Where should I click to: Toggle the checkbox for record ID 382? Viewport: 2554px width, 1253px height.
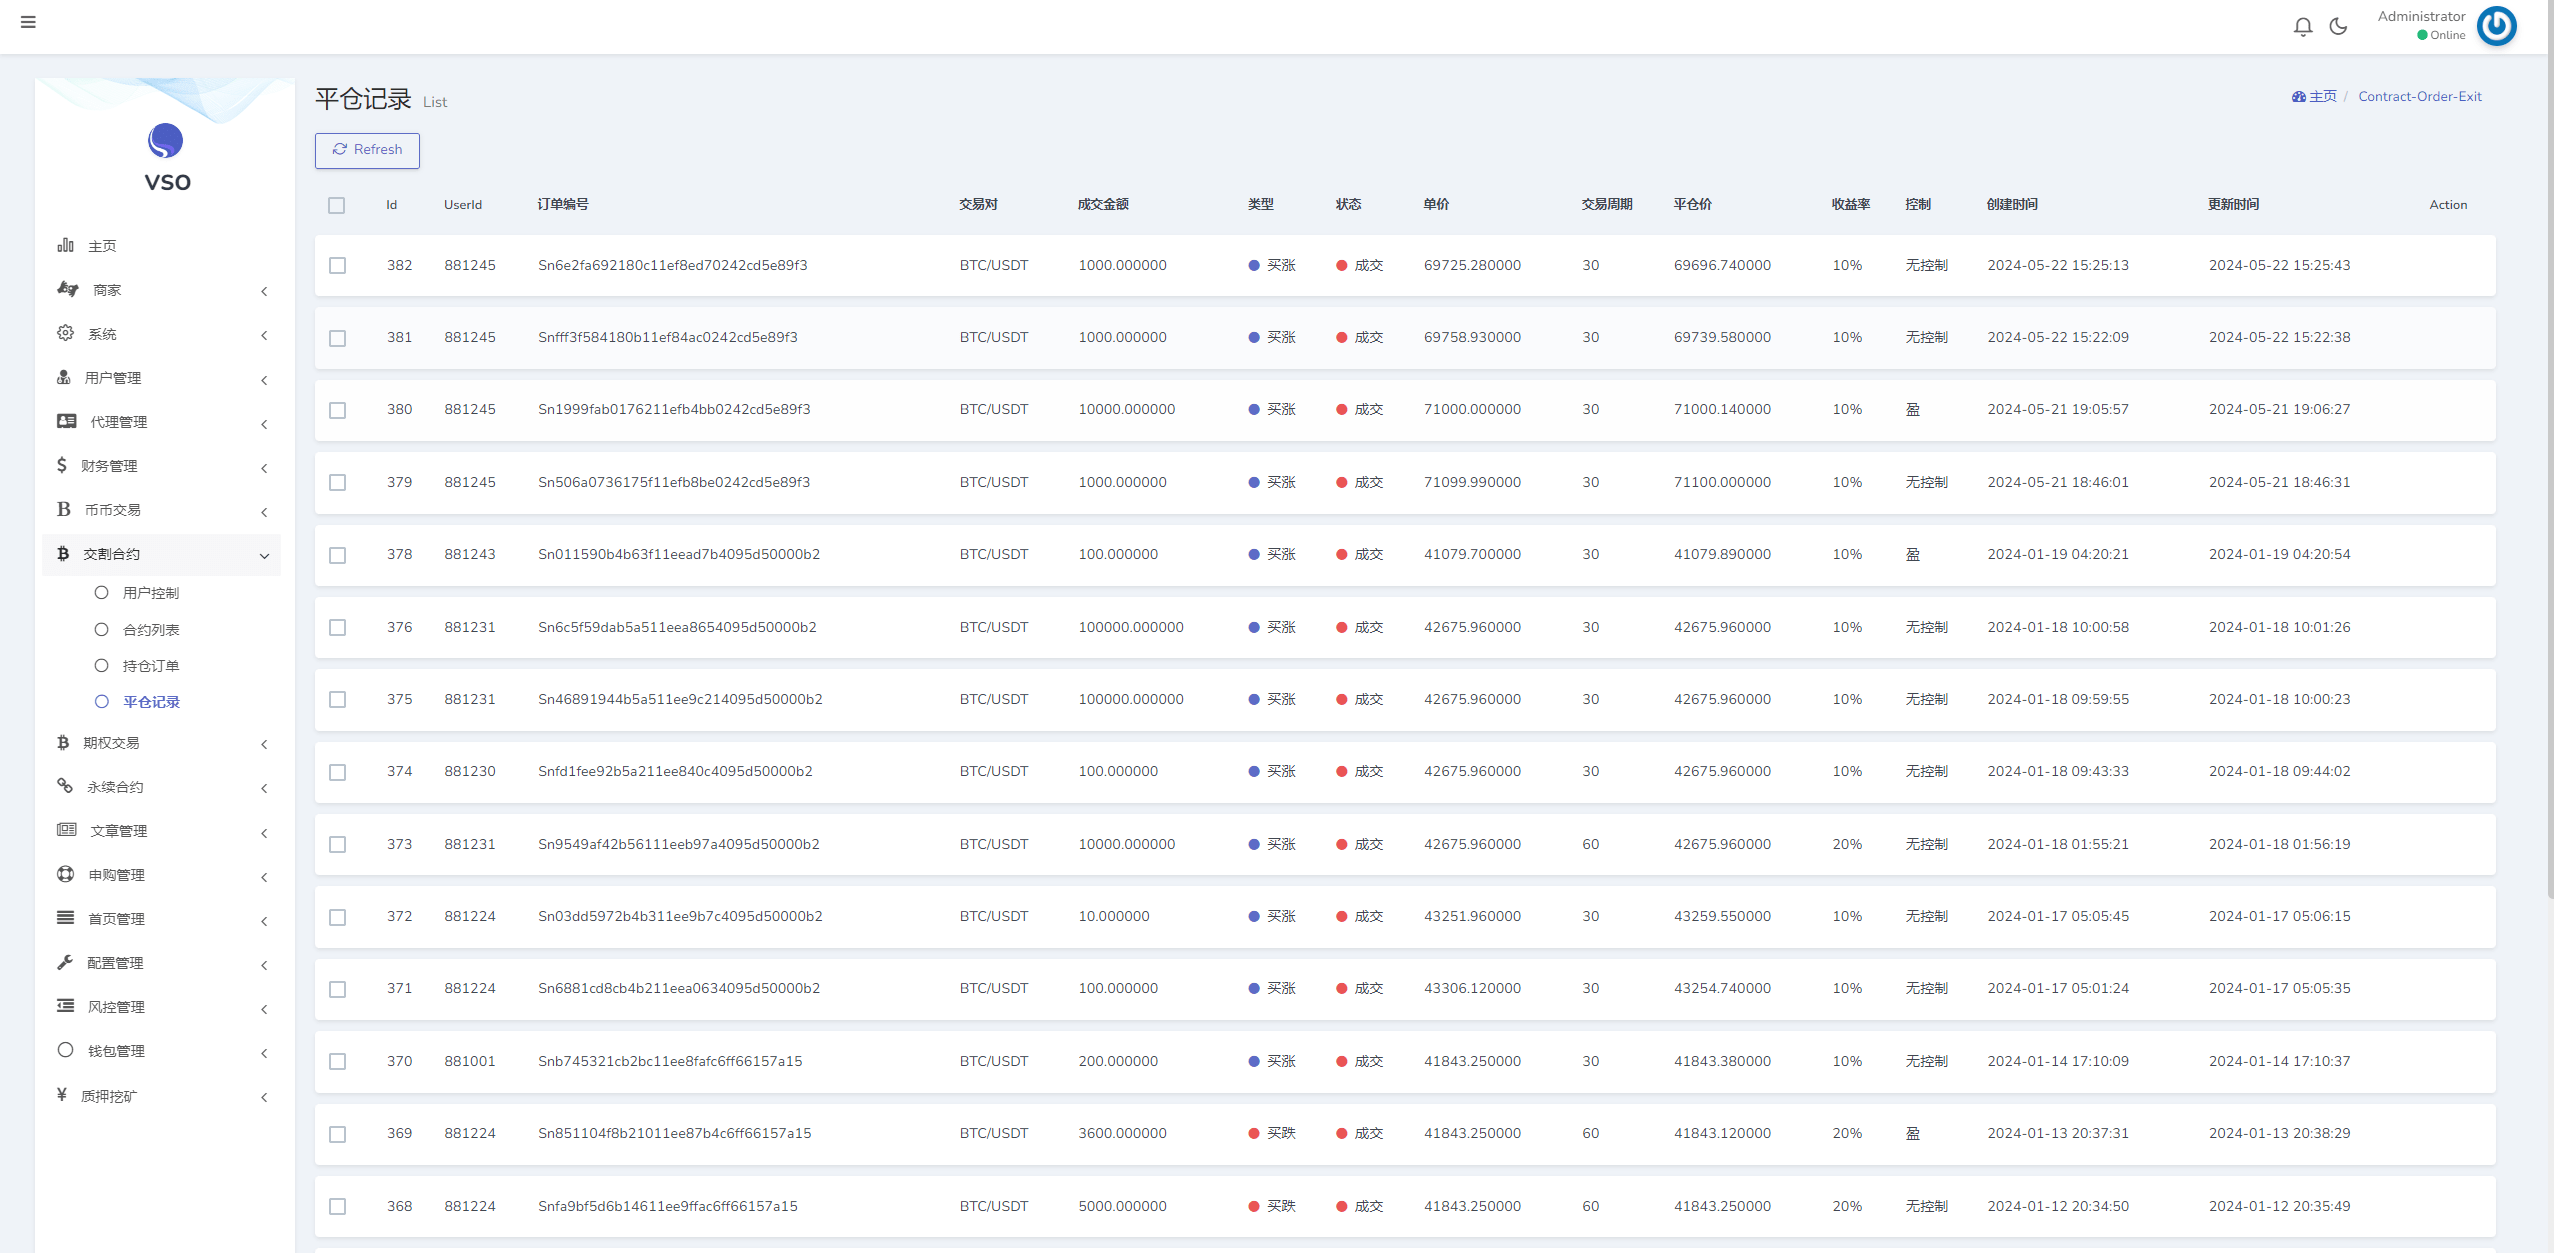point(340,266)
